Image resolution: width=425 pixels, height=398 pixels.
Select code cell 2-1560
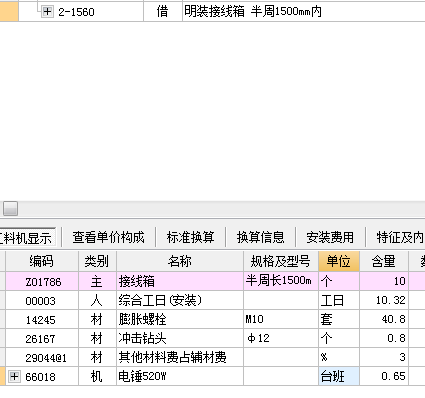click(81, 12)
